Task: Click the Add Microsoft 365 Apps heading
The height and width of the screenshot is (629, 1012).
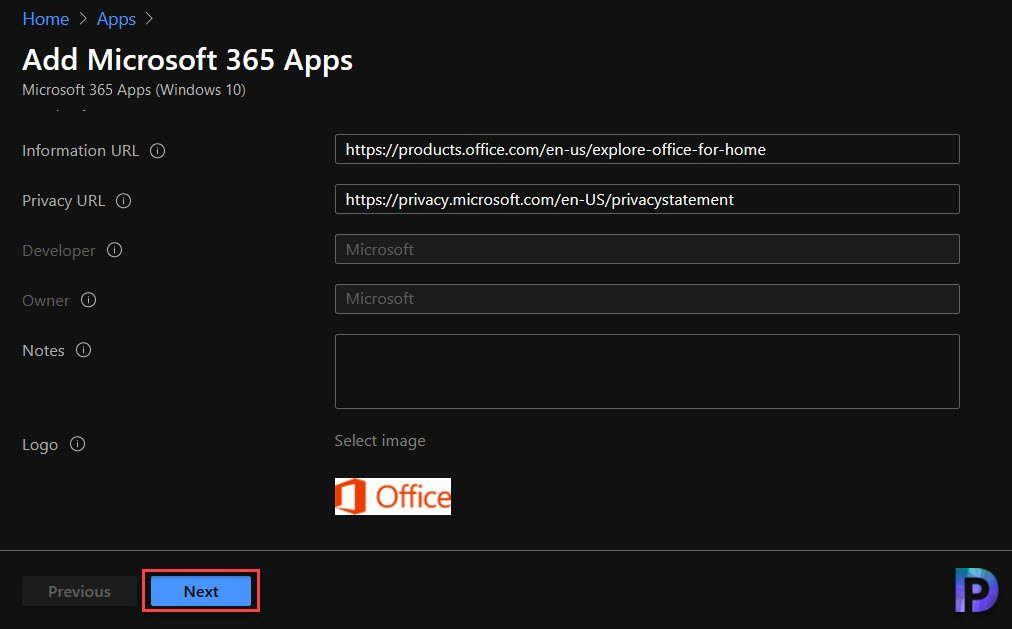Action: pyautogui.click(x=187, y=60)
